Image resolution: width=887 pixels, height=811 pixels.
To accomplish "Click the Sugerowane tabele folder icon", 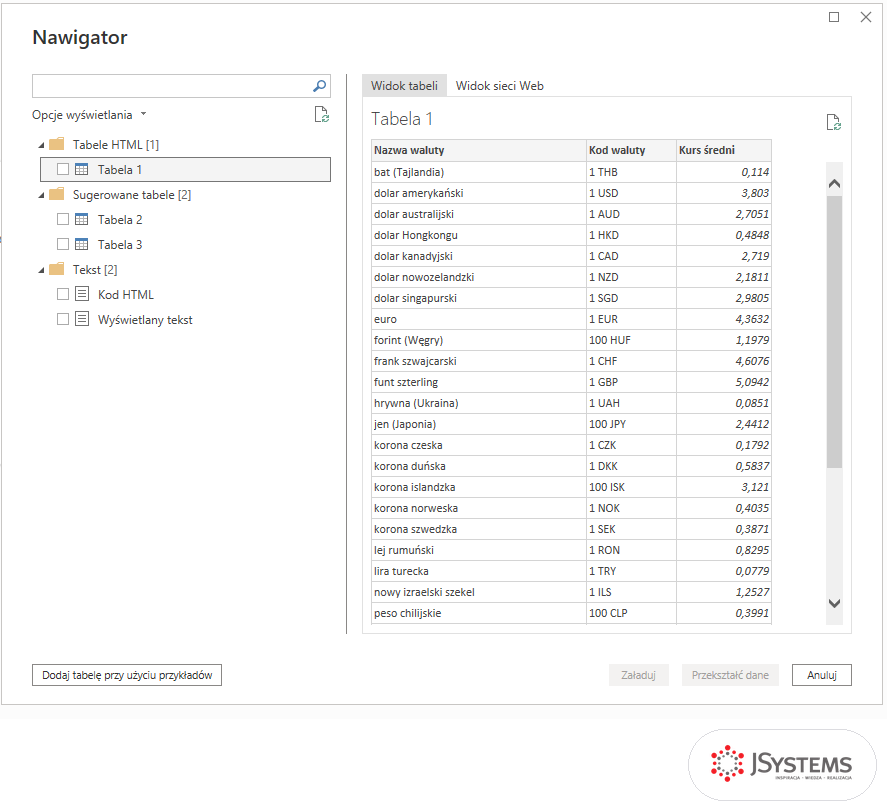I will tap(57, 195).
